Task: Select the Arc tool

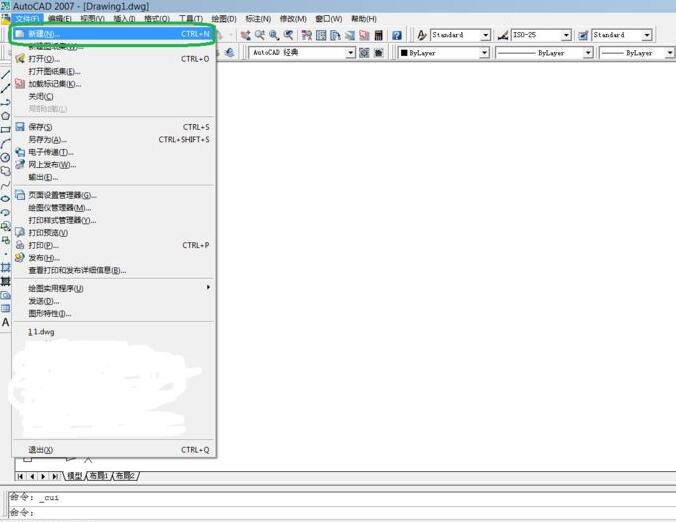Action: (x=5, y=144)
